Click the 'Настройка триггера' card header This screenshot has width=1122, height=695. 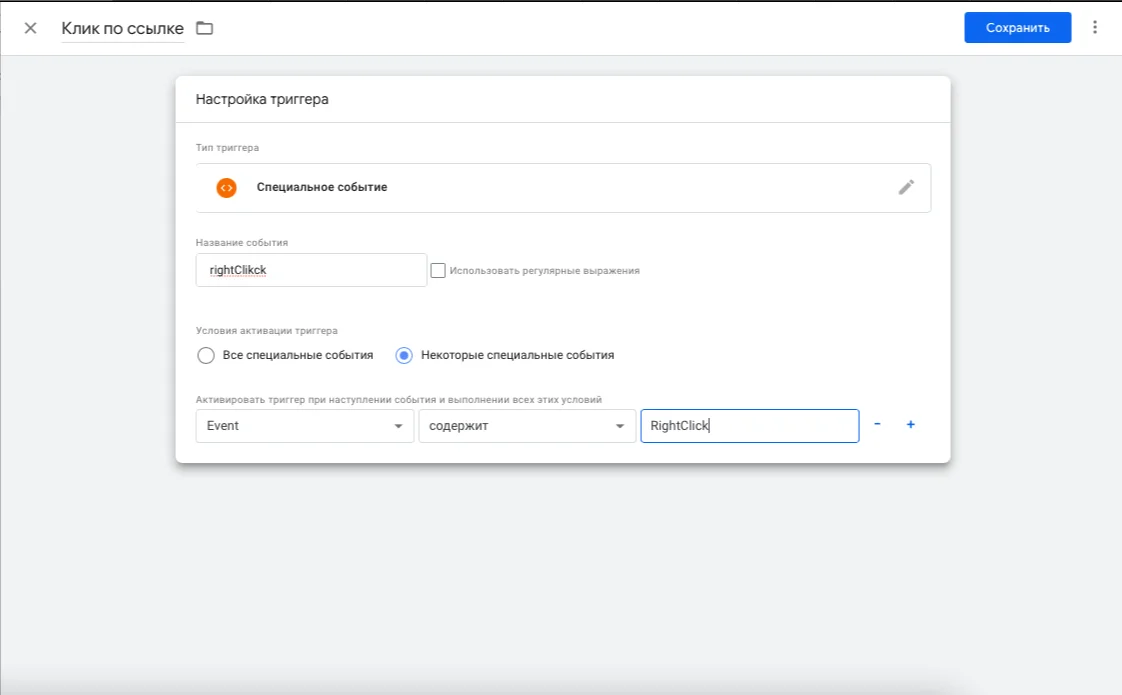[262, 99]
